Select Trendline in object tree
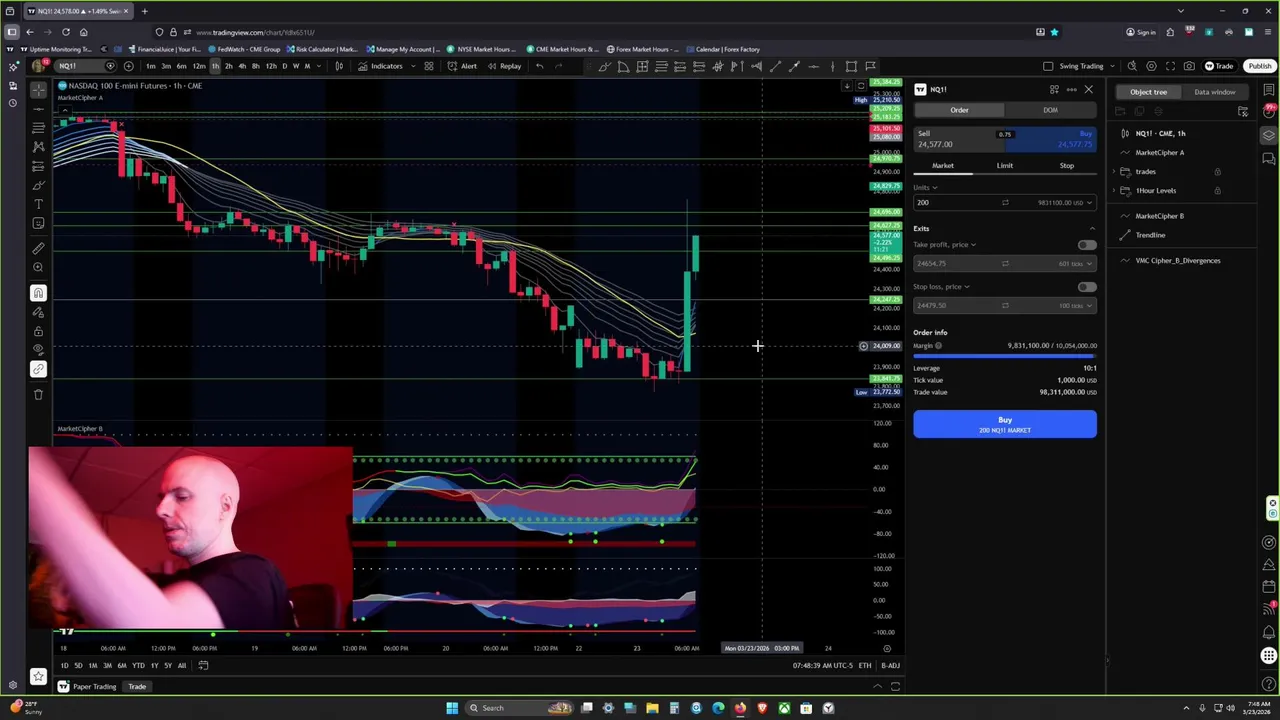The width and height of the screenshot is (1280, 720). click(1150, 235)
